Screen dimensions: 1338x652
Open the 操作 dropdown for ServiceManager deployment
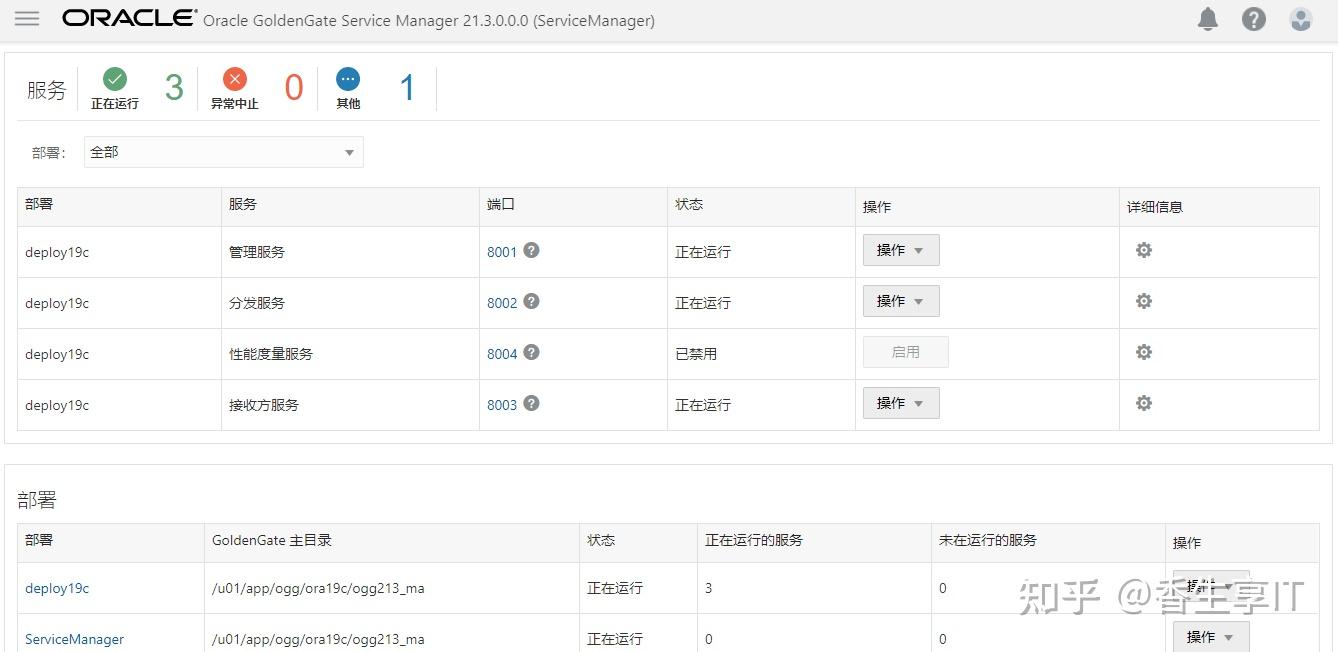(x=1210, y=636)
